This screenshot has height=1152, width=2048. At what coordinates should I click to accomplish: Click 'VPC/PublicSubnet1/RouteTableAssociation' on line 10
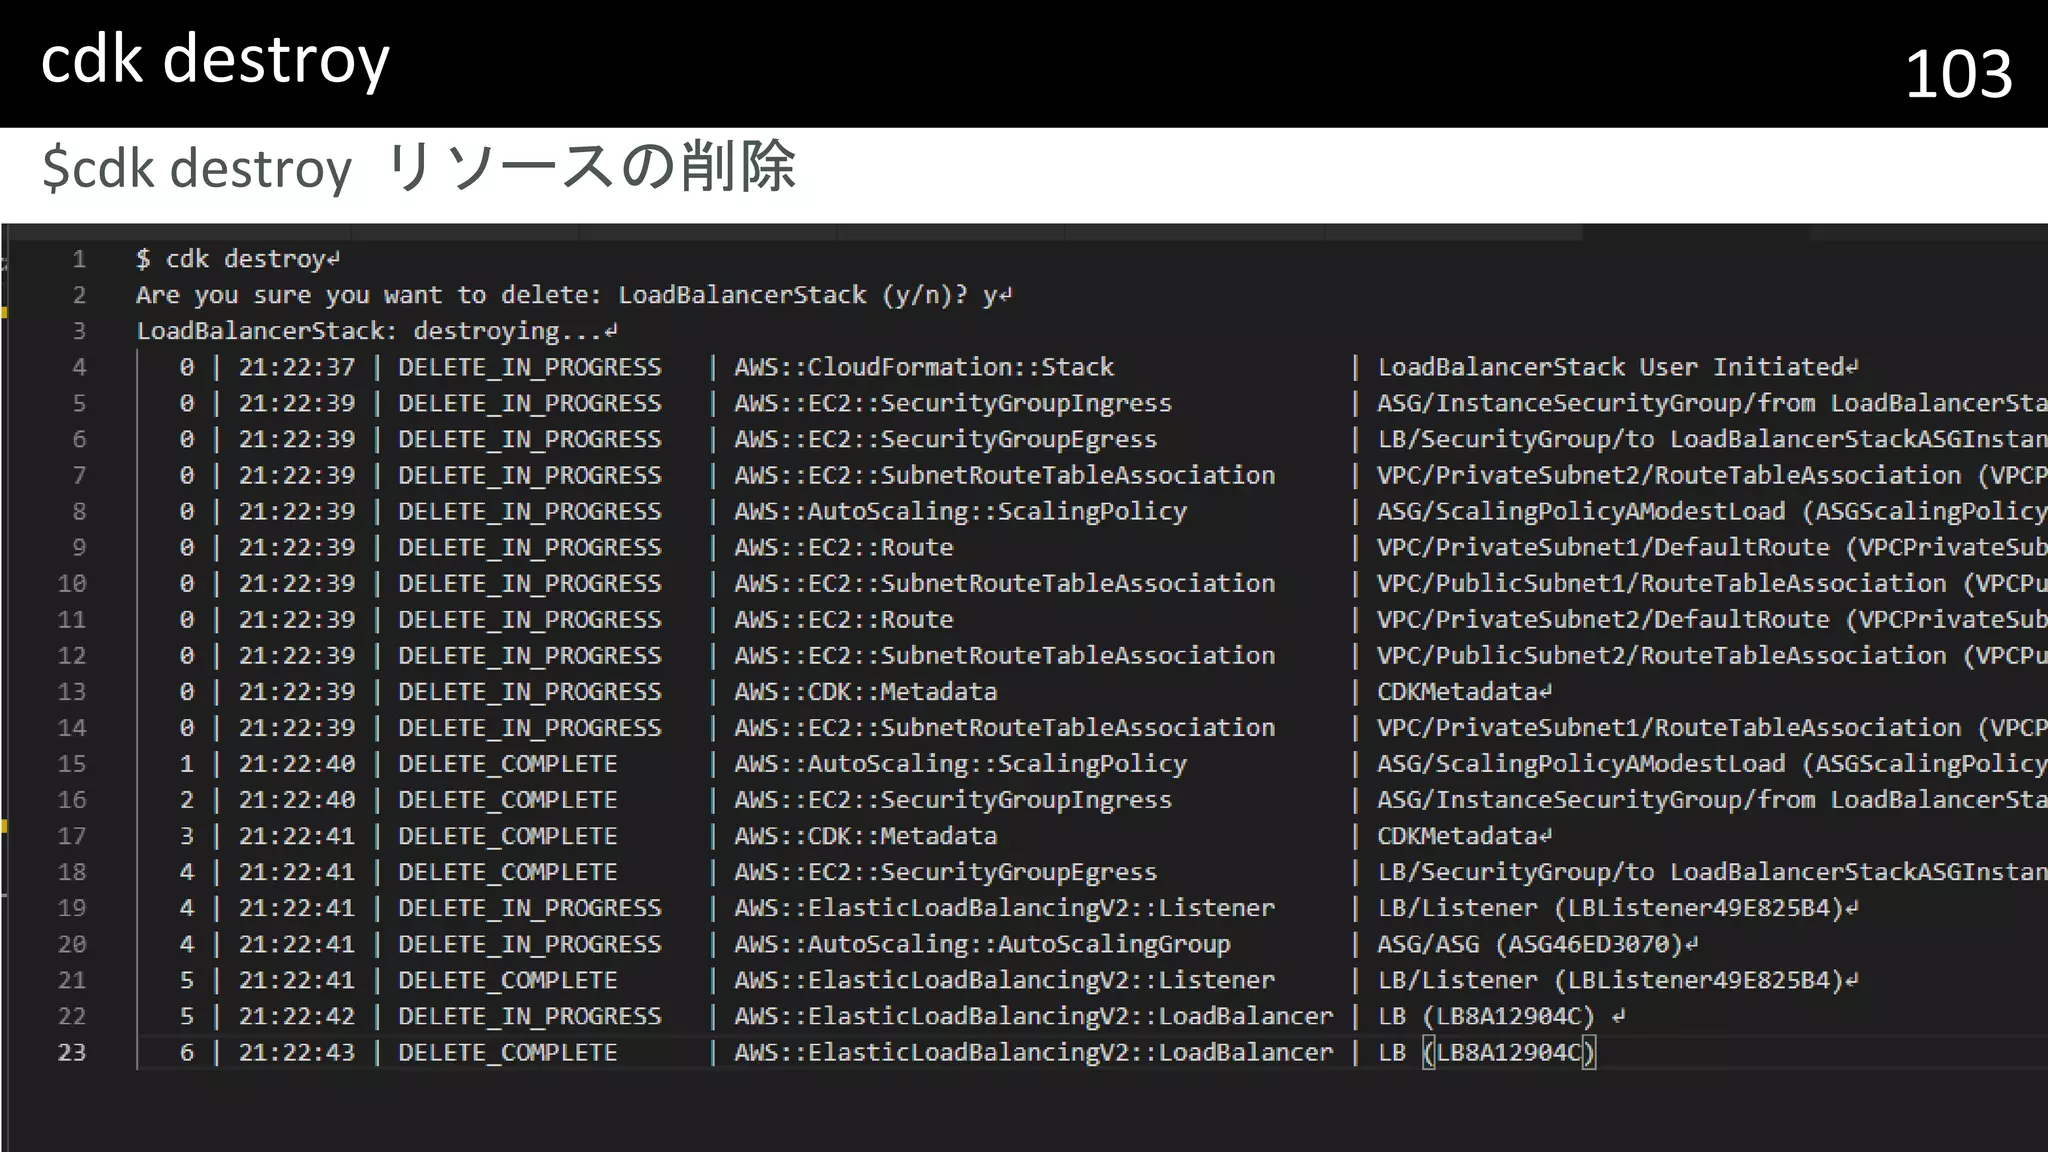pyautogui.click(x=1662, y=583)
